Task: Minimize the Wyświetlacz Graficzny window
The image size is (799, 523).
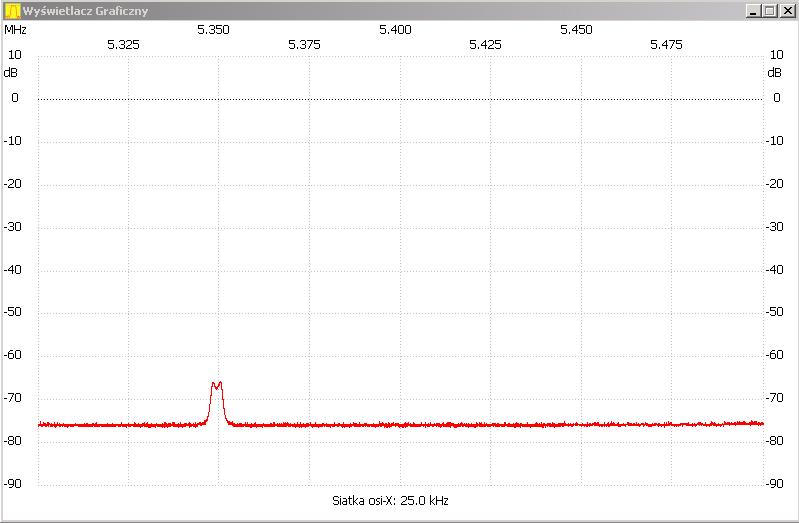Action: tap(753, 11)
